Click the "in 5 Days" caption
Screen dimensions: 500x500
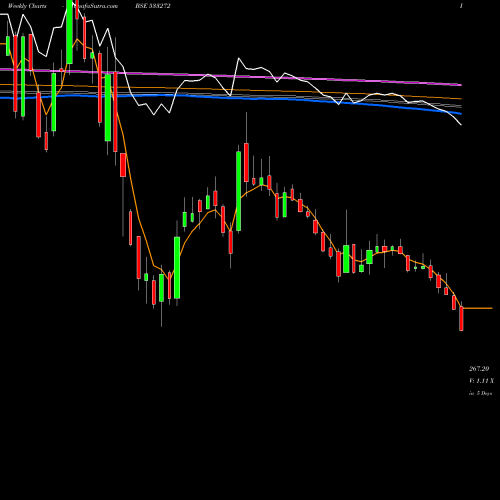pos(480,393)
